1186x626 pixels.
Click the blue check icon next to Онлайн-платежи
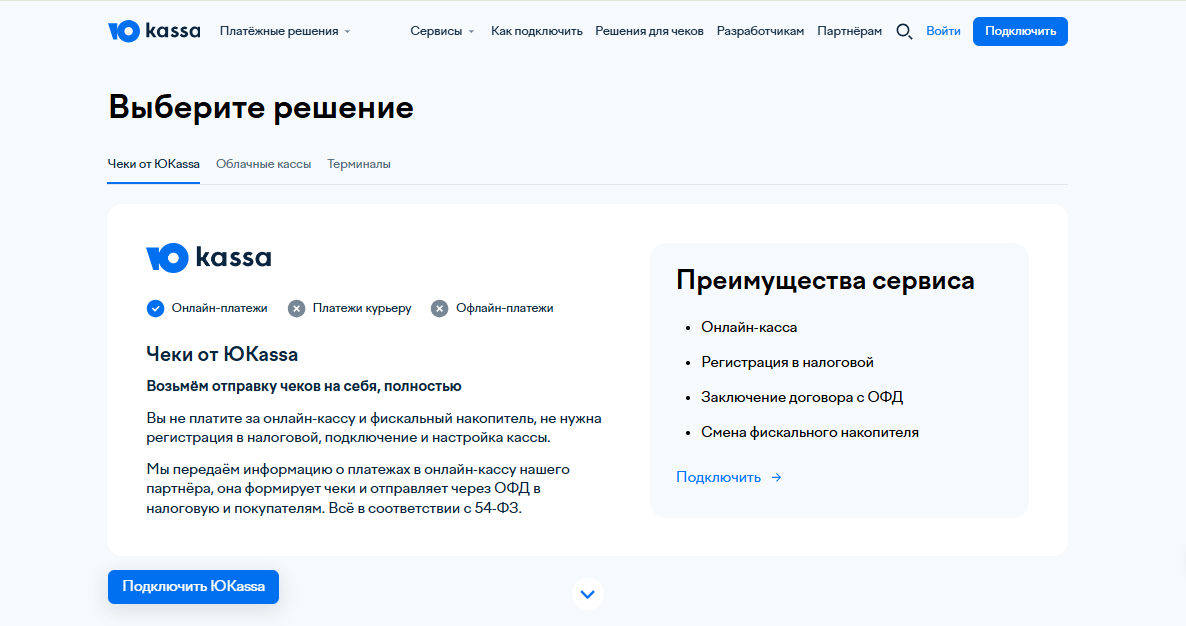coord(155,308)
